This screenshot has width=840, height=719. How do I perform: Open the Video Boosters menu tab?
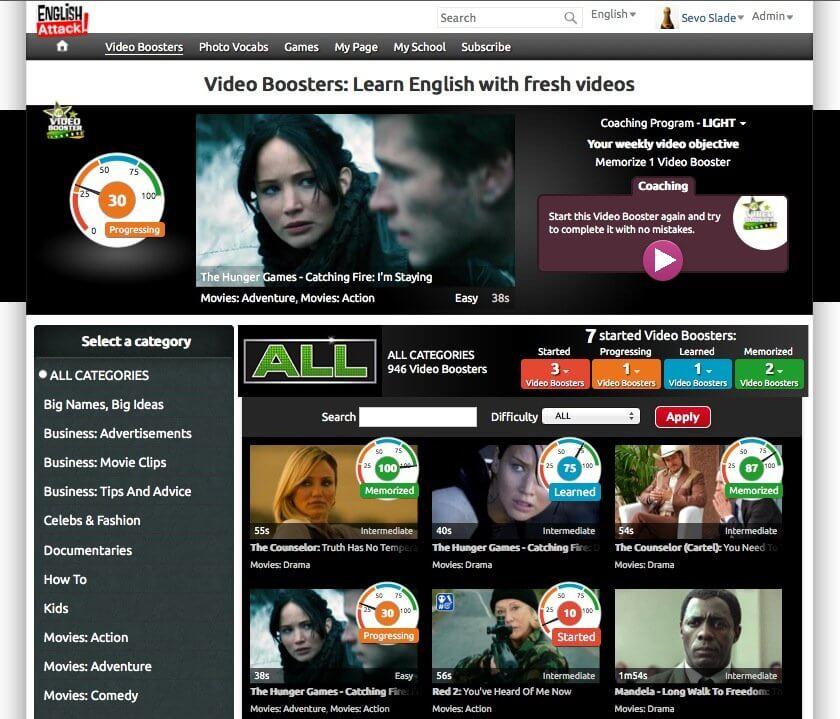144,47
